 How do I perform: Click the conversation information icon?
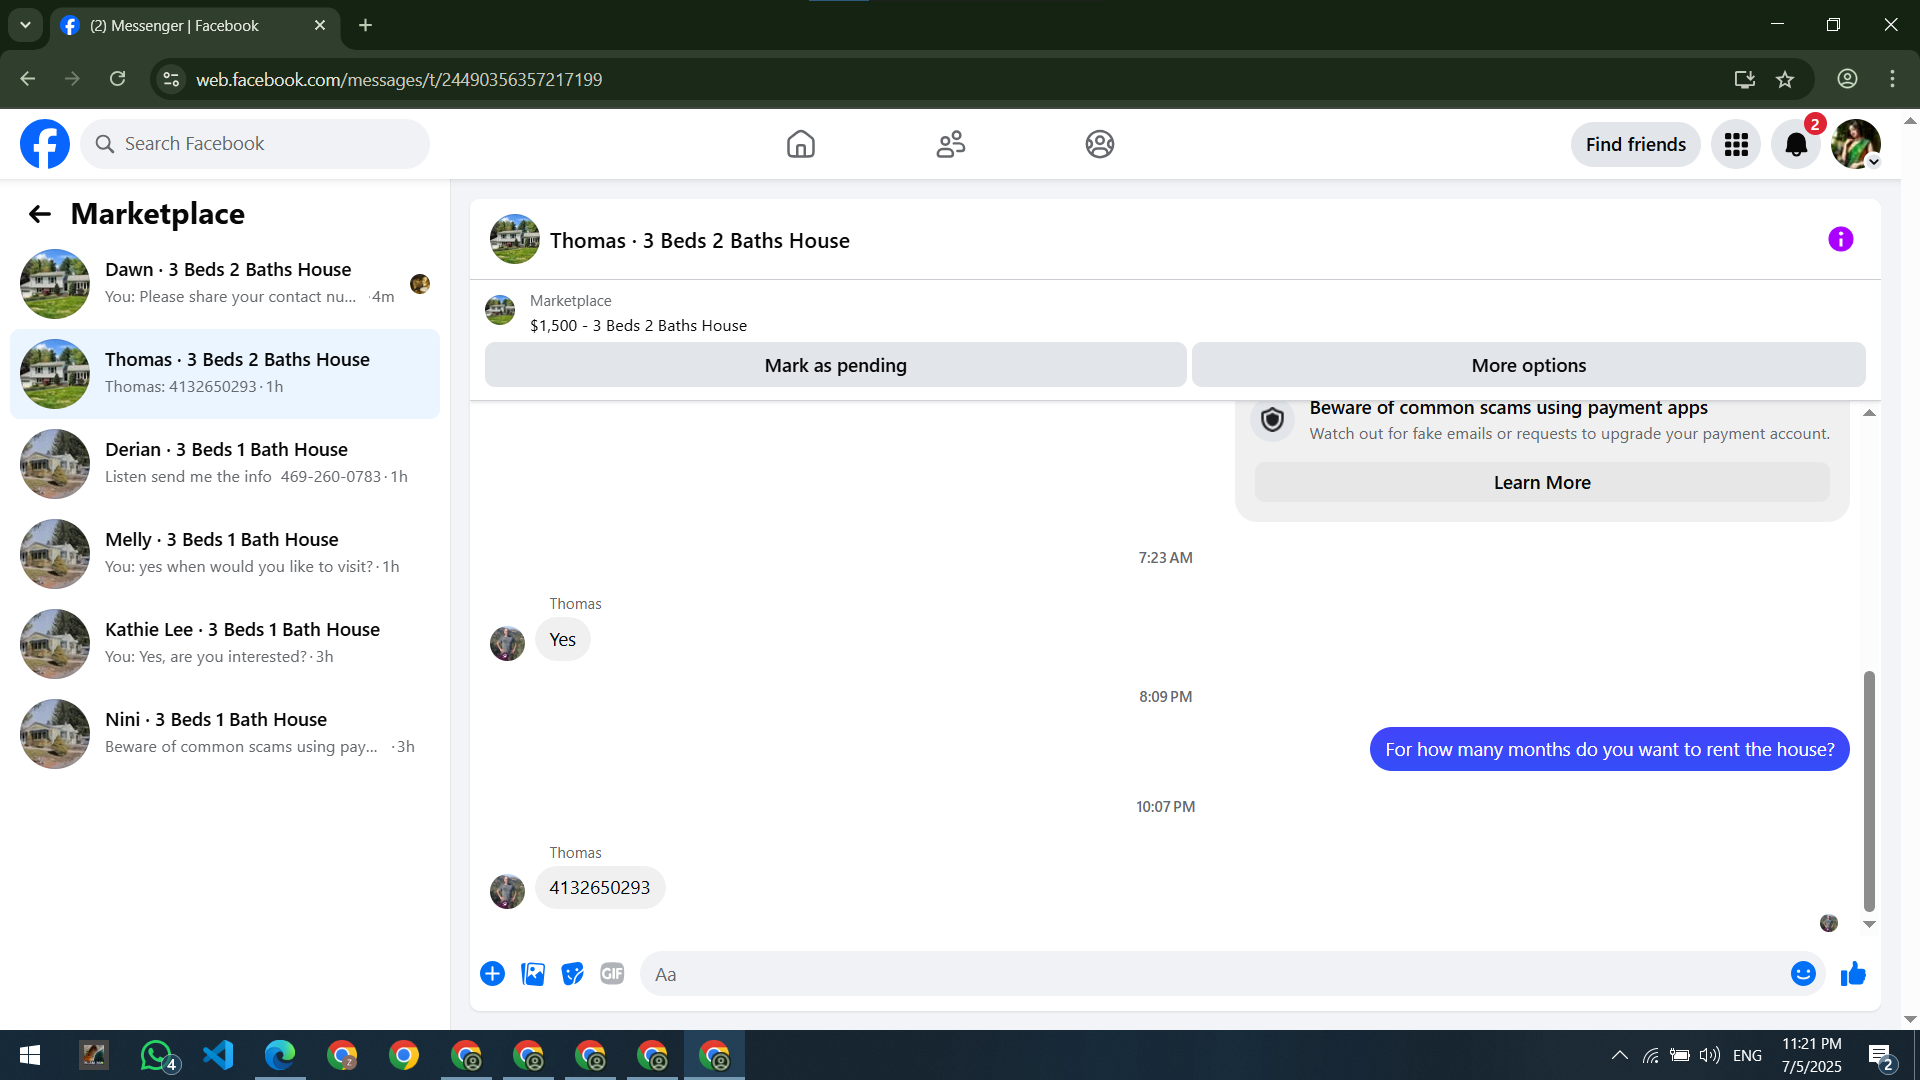pos(1840,240)
